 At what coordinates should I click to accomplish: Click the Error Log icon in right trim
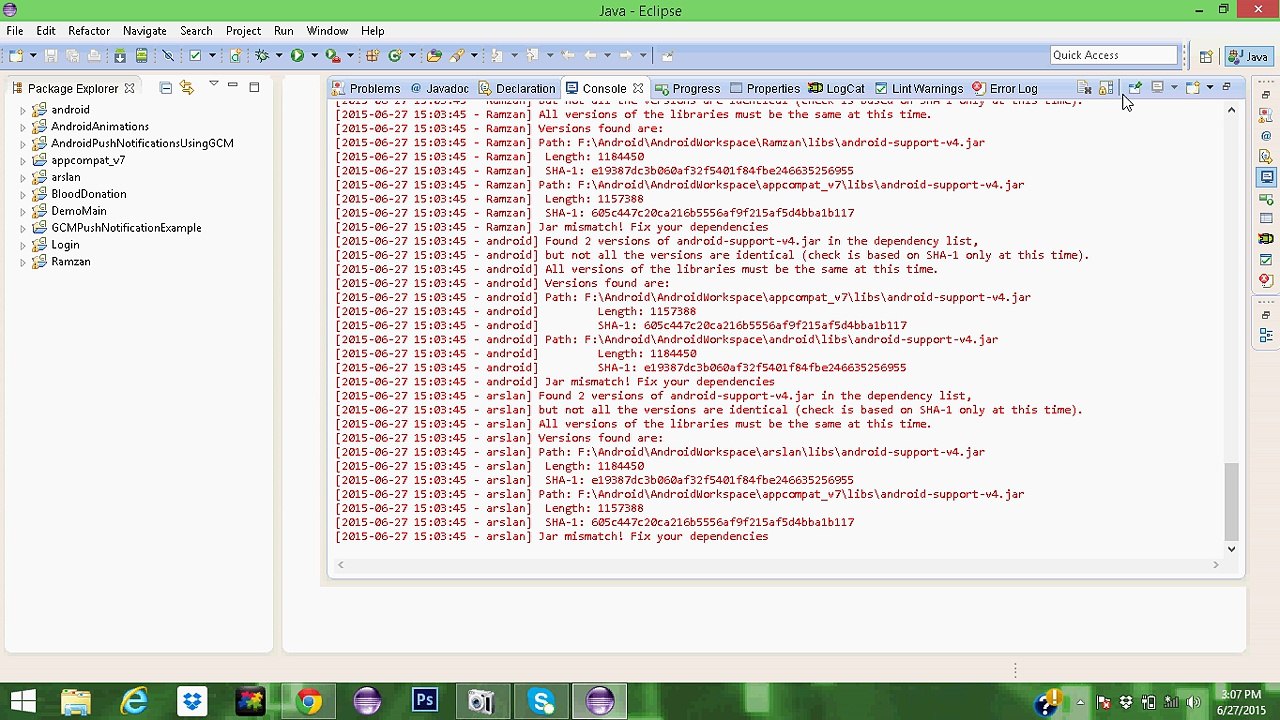[x=1266, y=280]
